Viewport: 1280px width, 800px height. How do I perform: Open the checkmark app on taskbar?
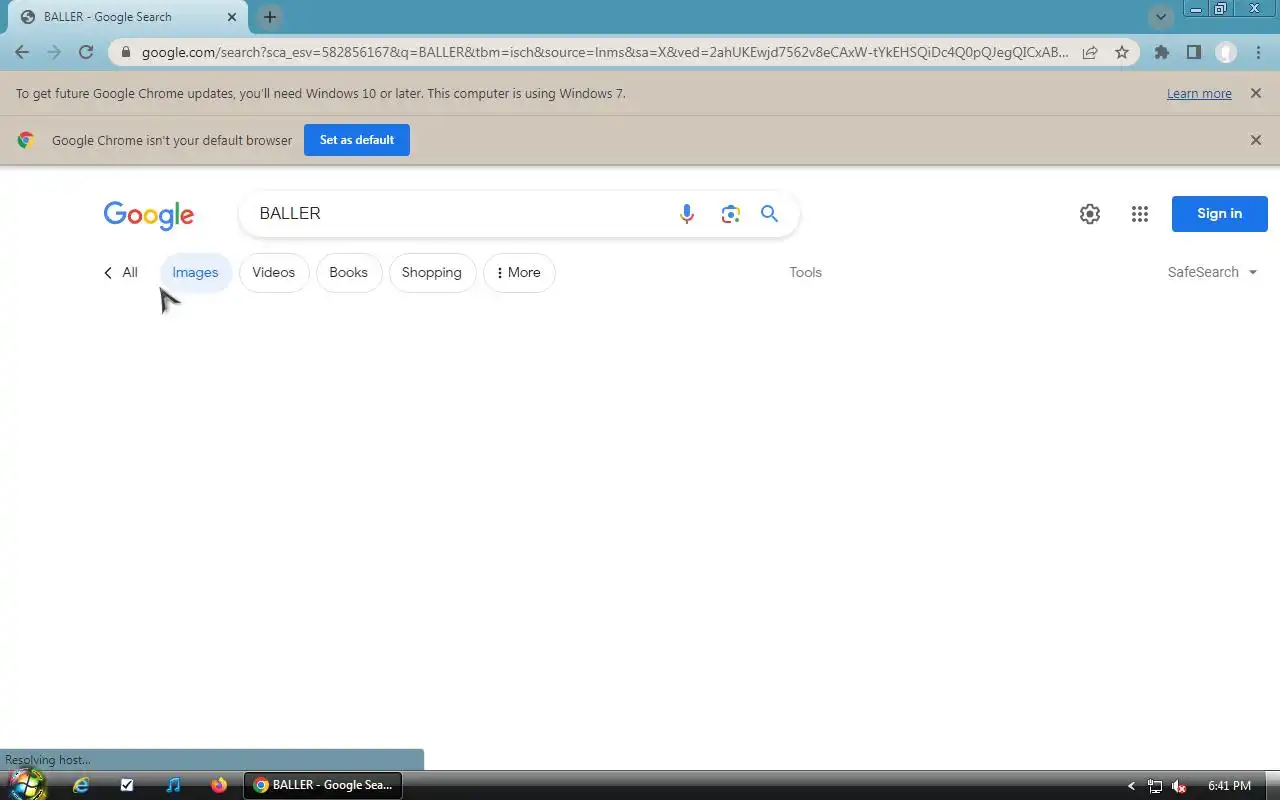(127, 785)
